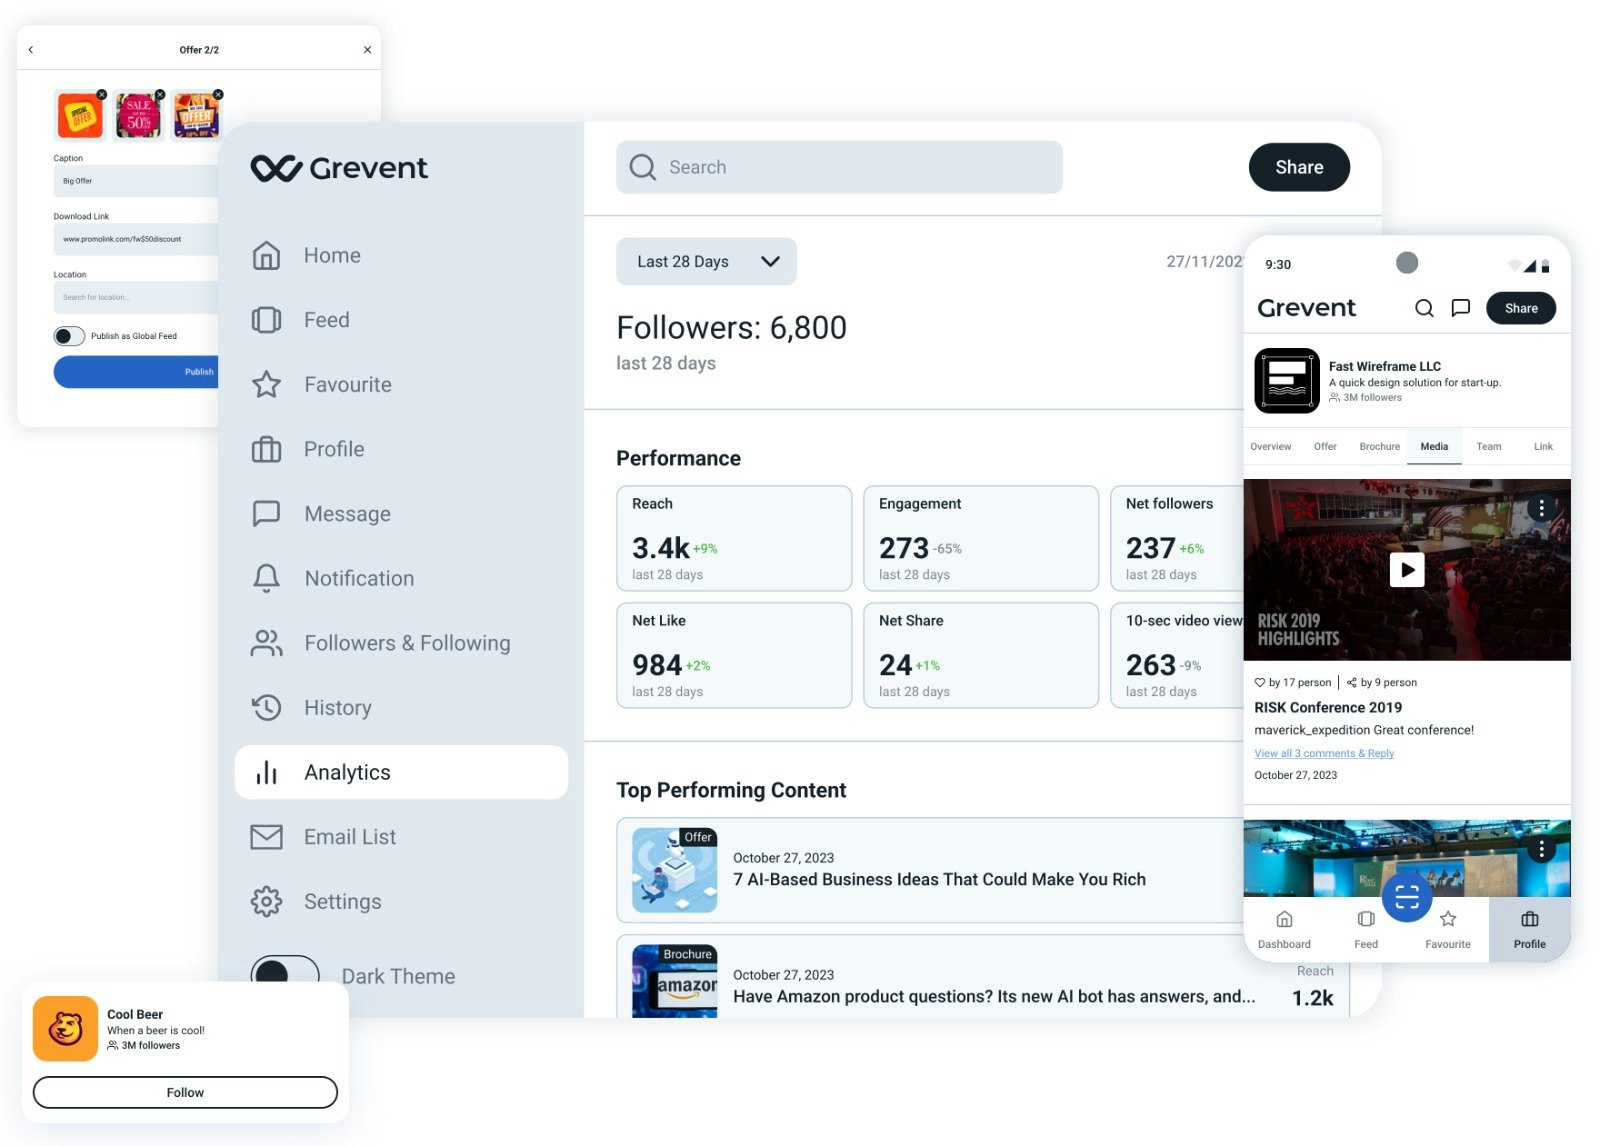Click the Offer content thumbnail image
The image size is (1600, 1146).
tap(674, 870)
